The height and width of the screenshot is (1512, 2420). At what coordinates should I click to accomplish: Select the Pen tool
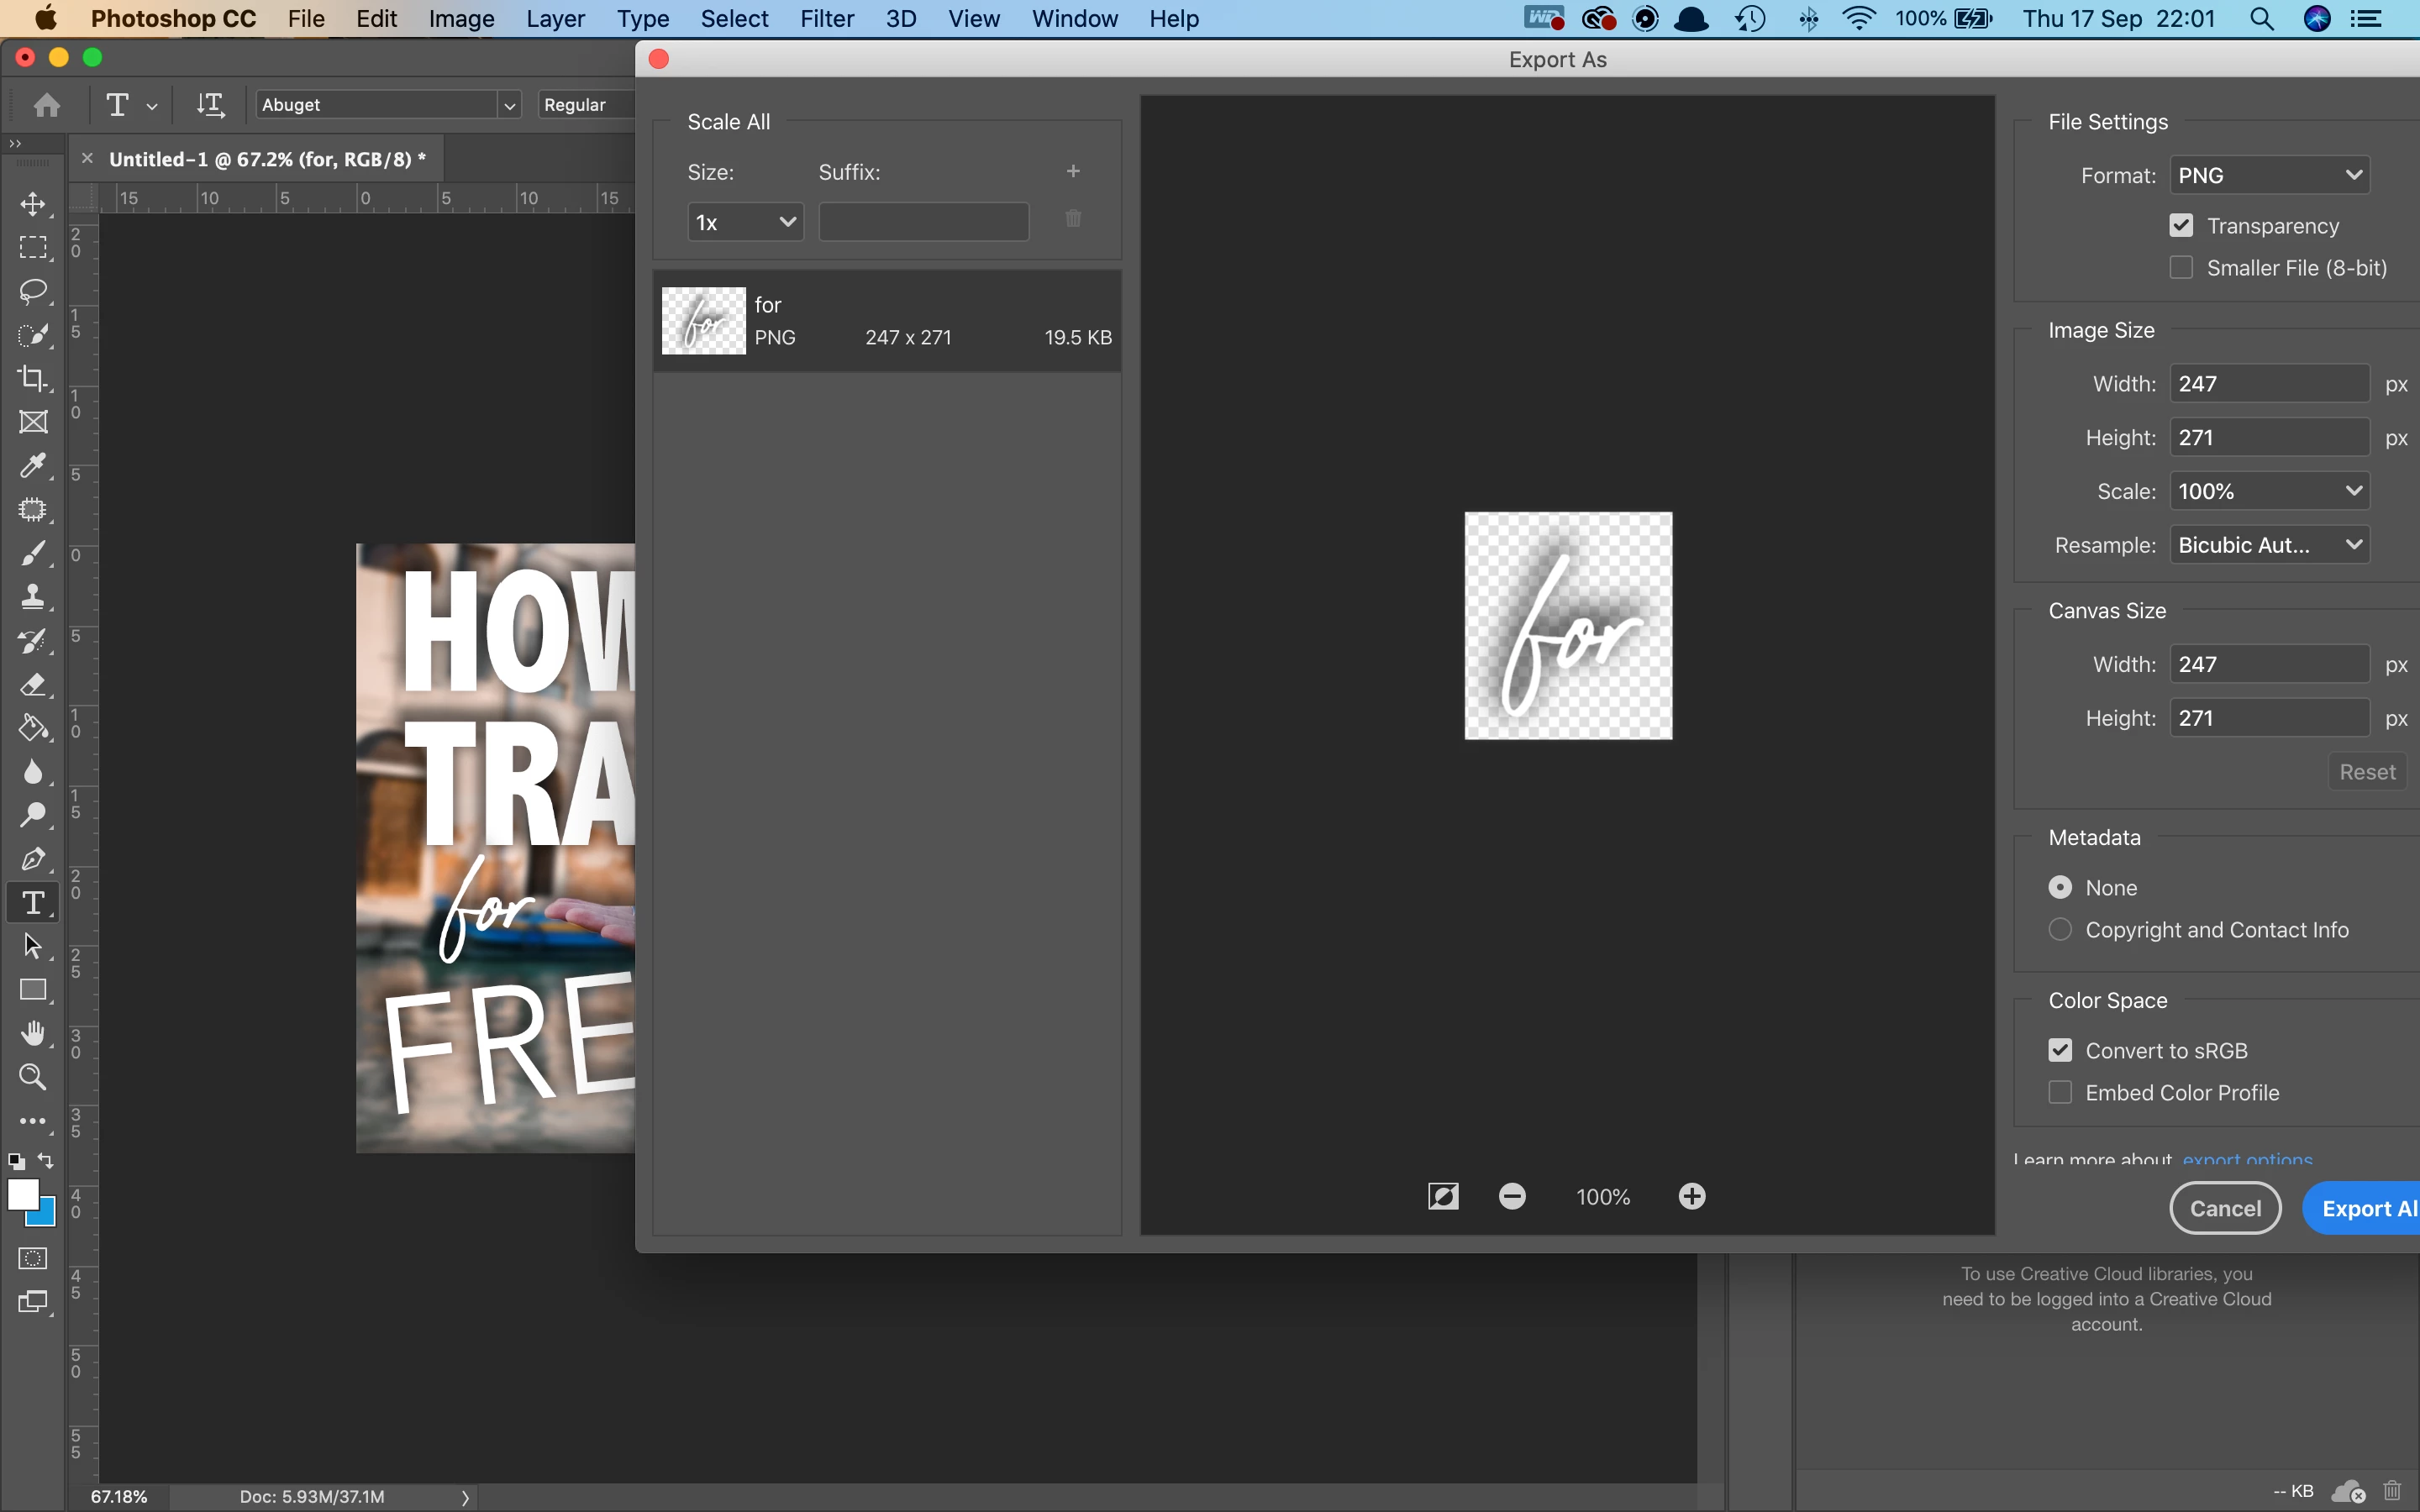click(x=33, y=859)
